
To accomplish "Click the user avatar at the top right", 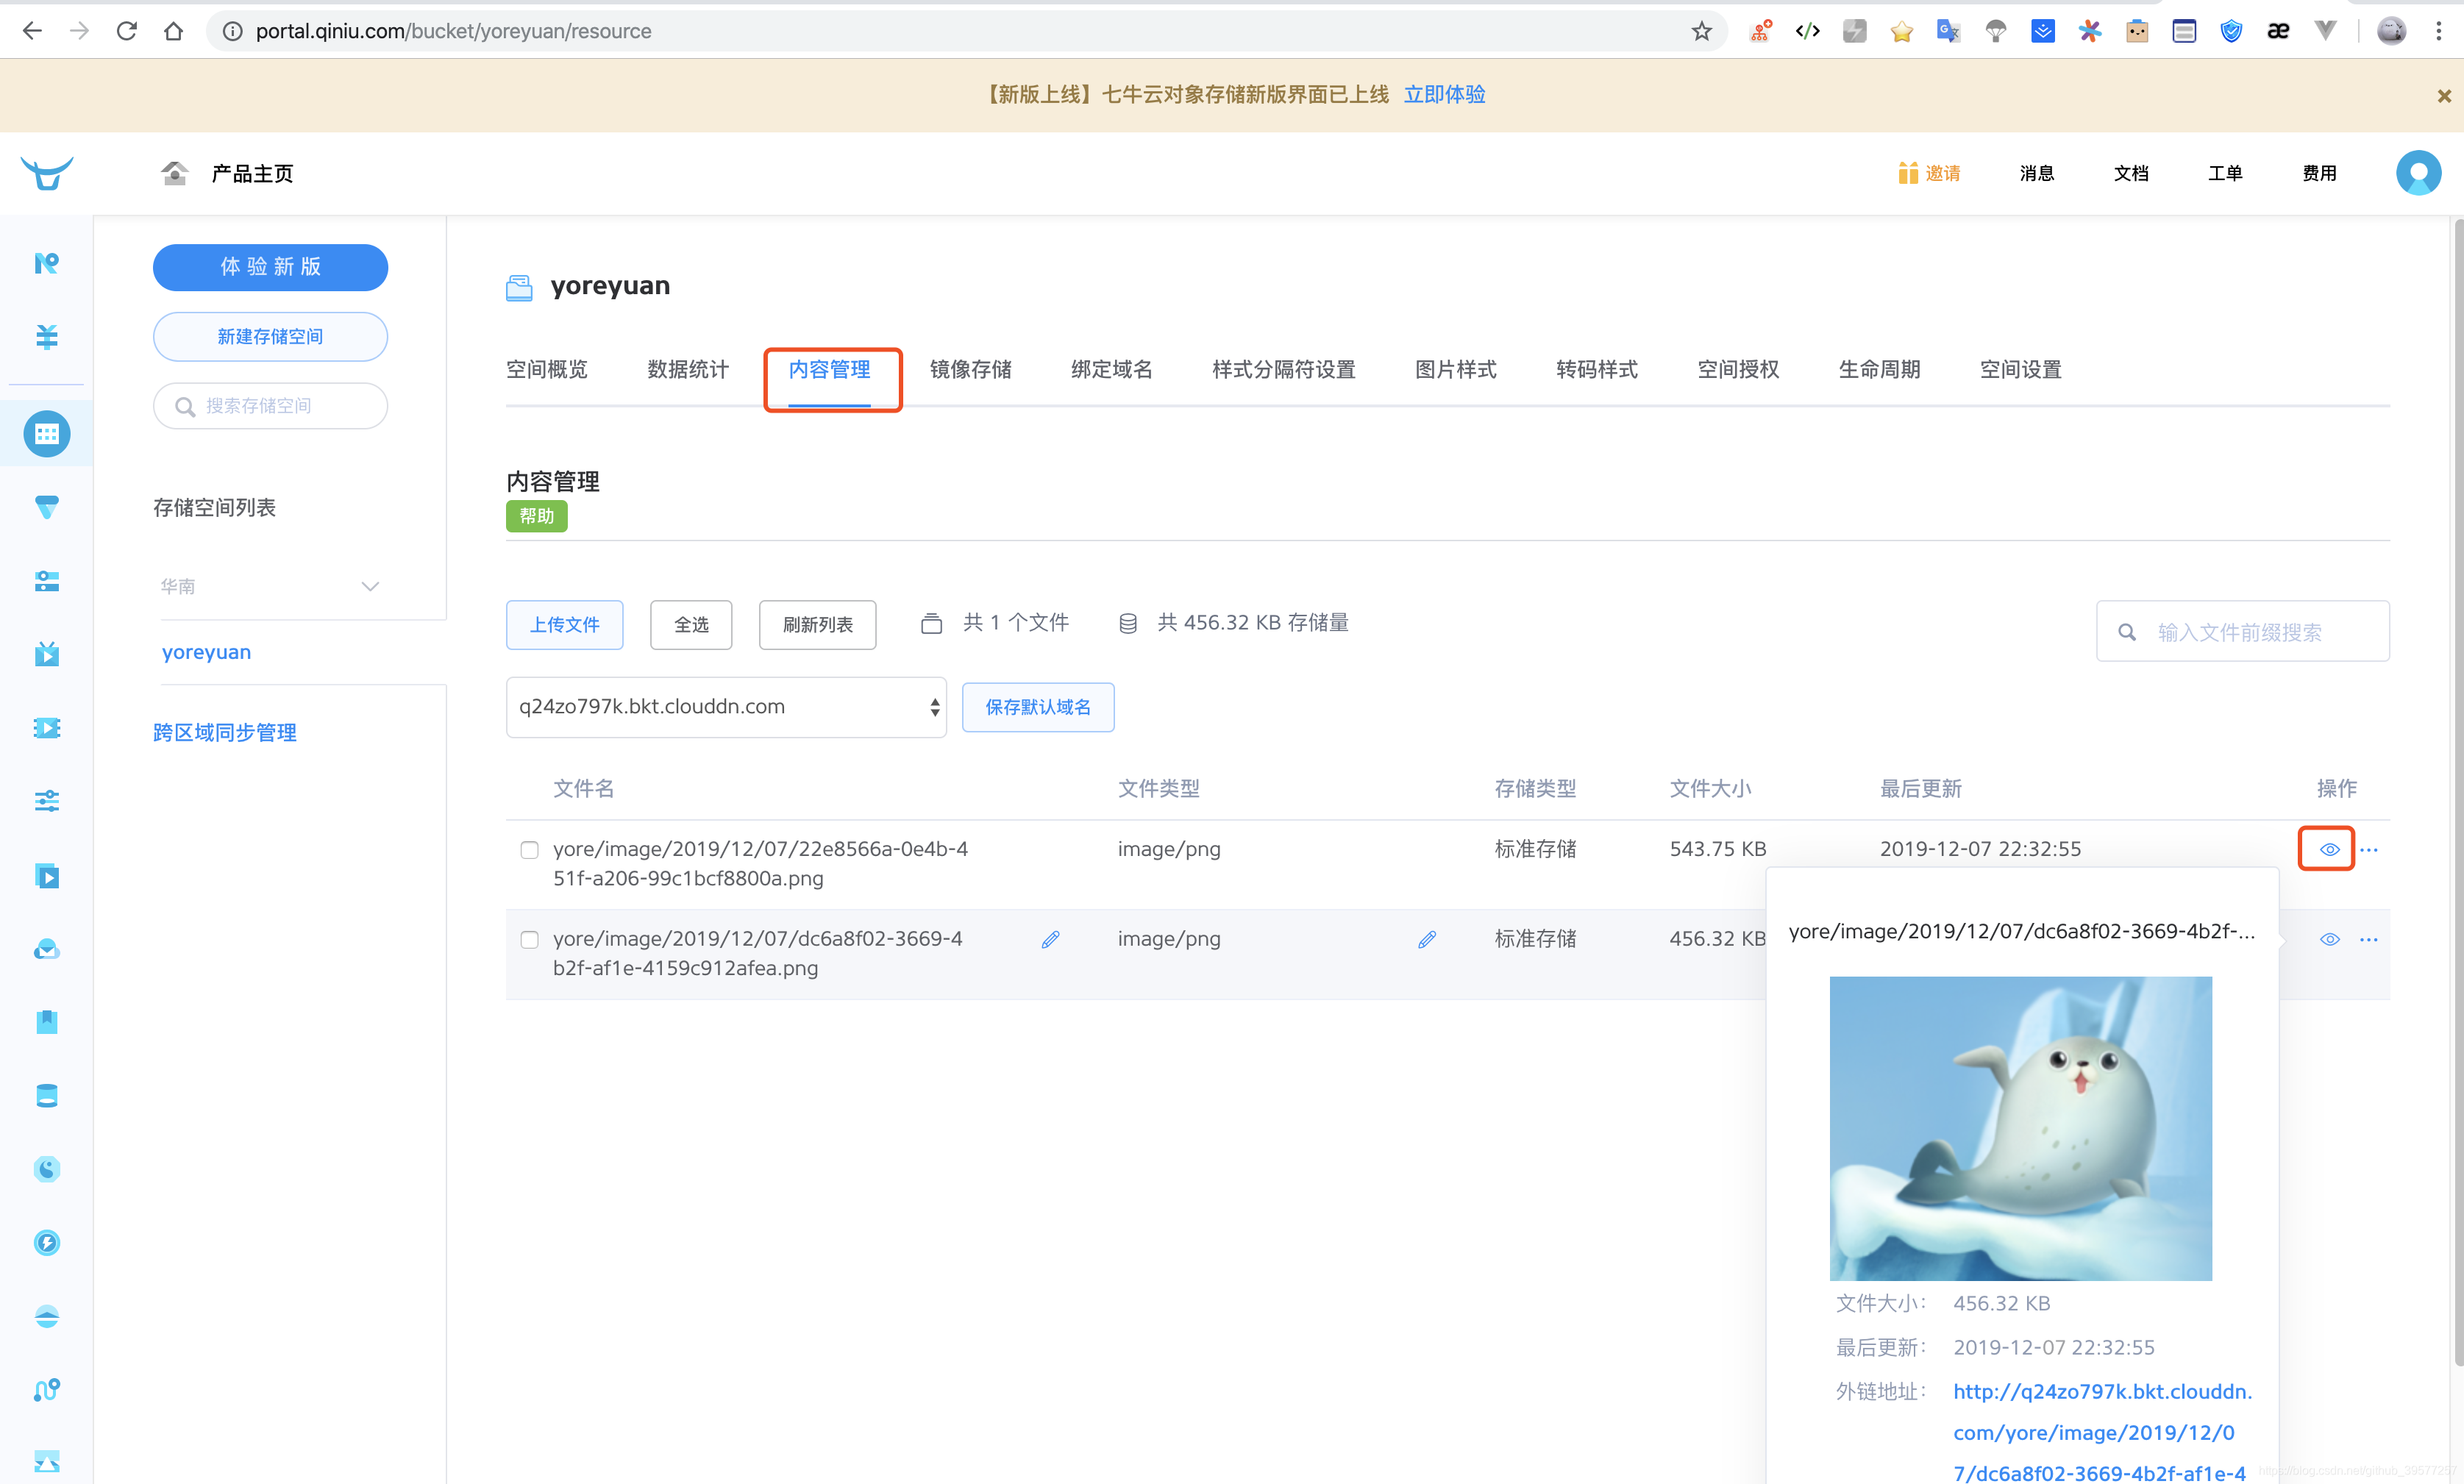I will (2418, 173).
